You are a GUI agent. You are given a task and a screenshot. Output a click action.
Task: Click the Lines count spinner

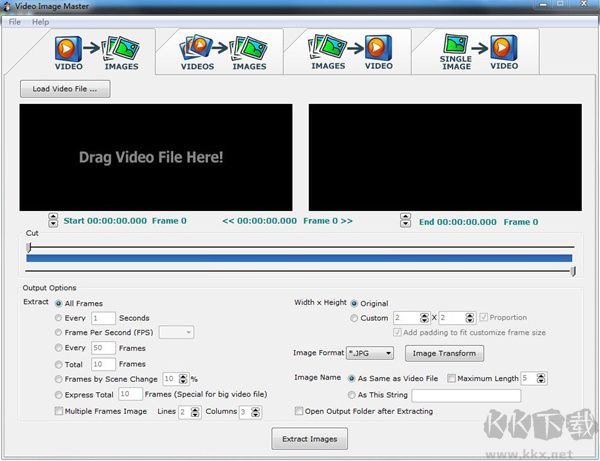pos(195,412)
